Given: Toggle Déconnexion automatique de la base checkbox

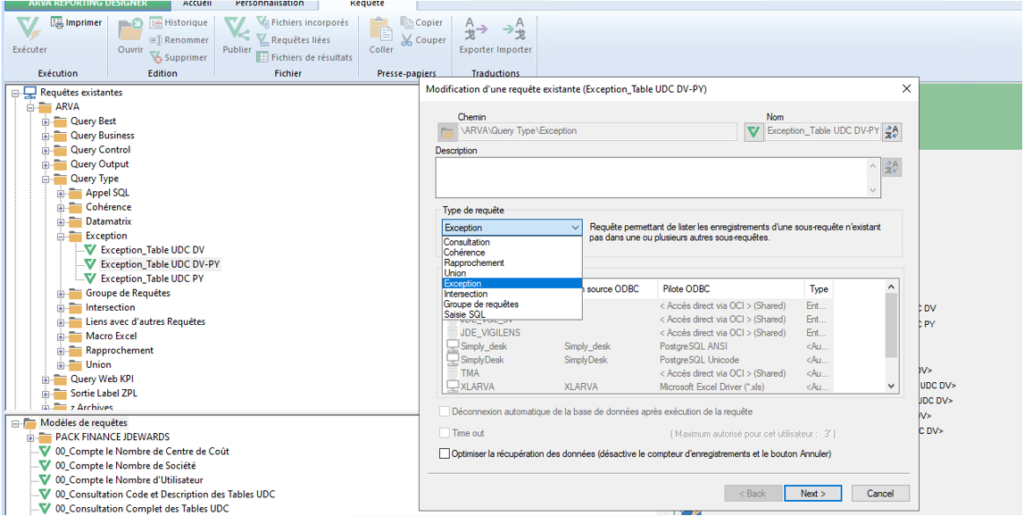Looking at the screenshot, I should pyautogui.click(x=445, y=411).
